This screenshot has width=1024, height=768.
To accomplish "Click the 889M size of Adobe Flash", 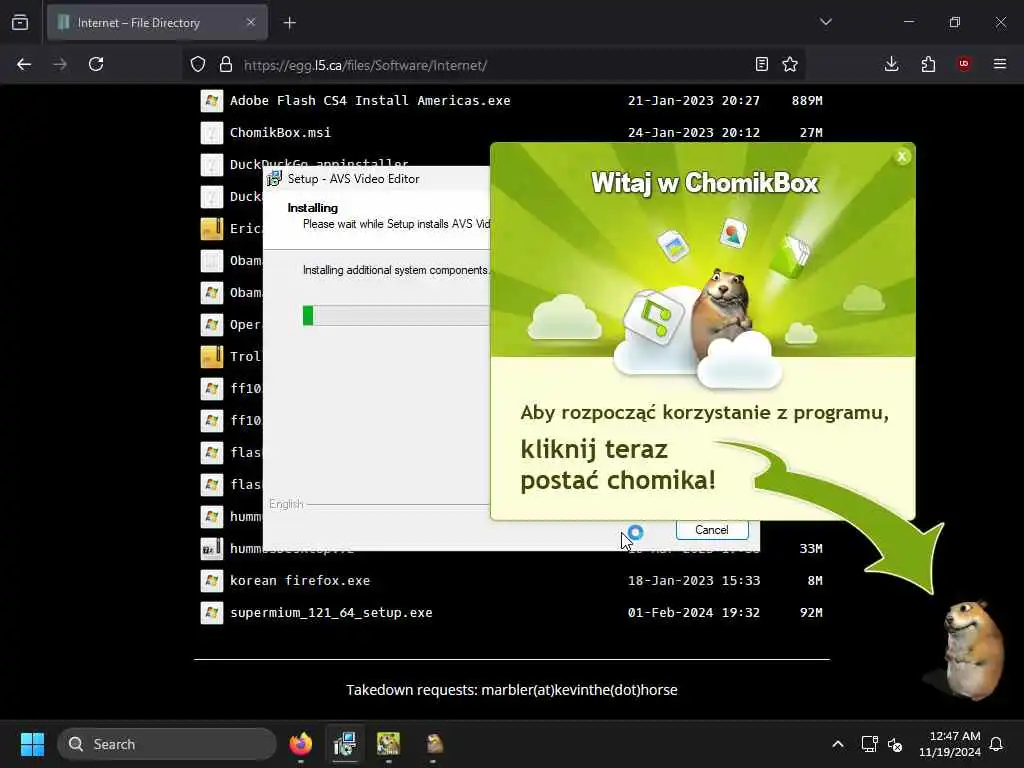I will pos(807,101).
